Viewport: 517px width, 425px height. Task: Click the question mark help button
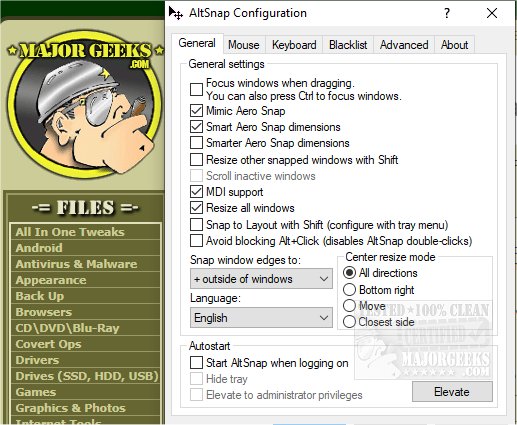(447, 13)
